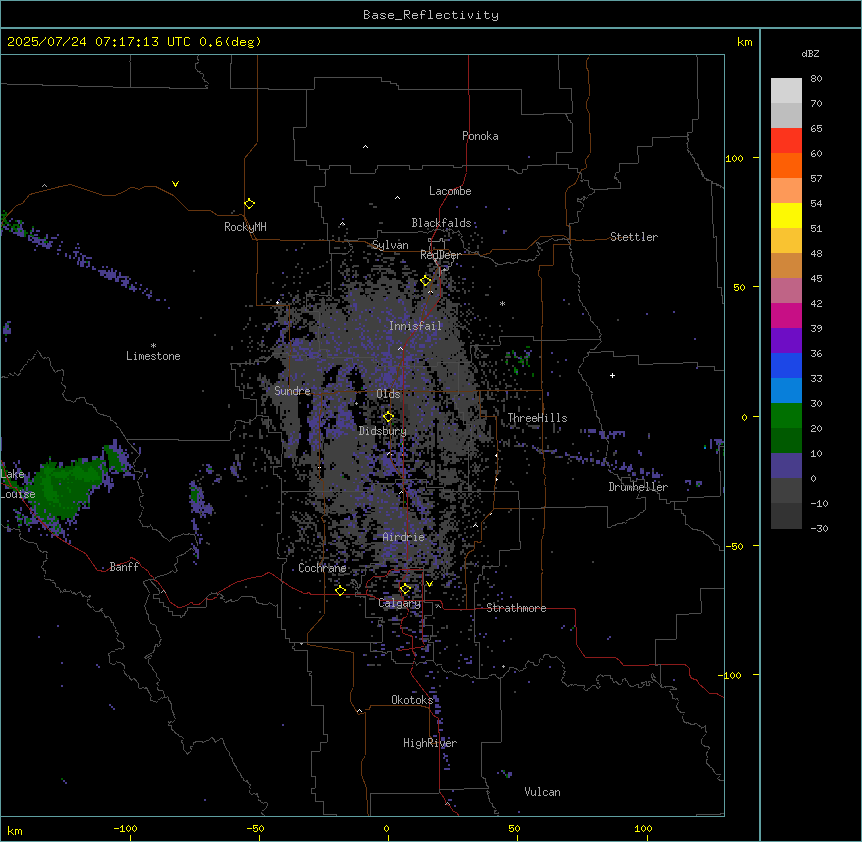Click the yellow diamond marker beside RockyMH

coord(249,204)
